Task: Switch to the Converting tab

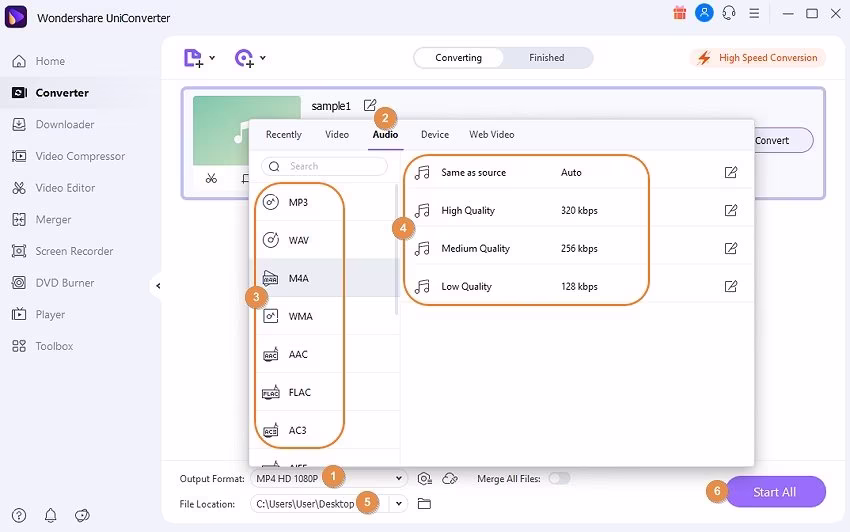Action: (x=459, y=58)
